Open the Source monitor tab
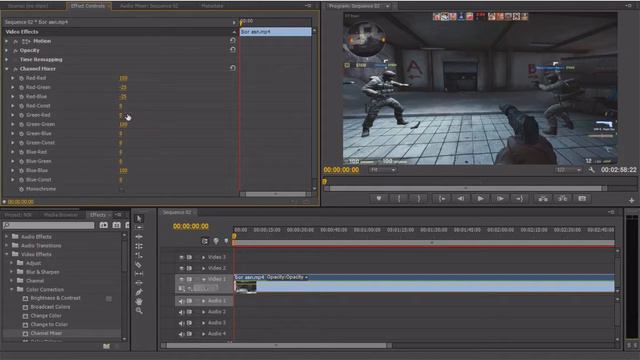Viewport: 640px width, 360px height. [28, 6]
